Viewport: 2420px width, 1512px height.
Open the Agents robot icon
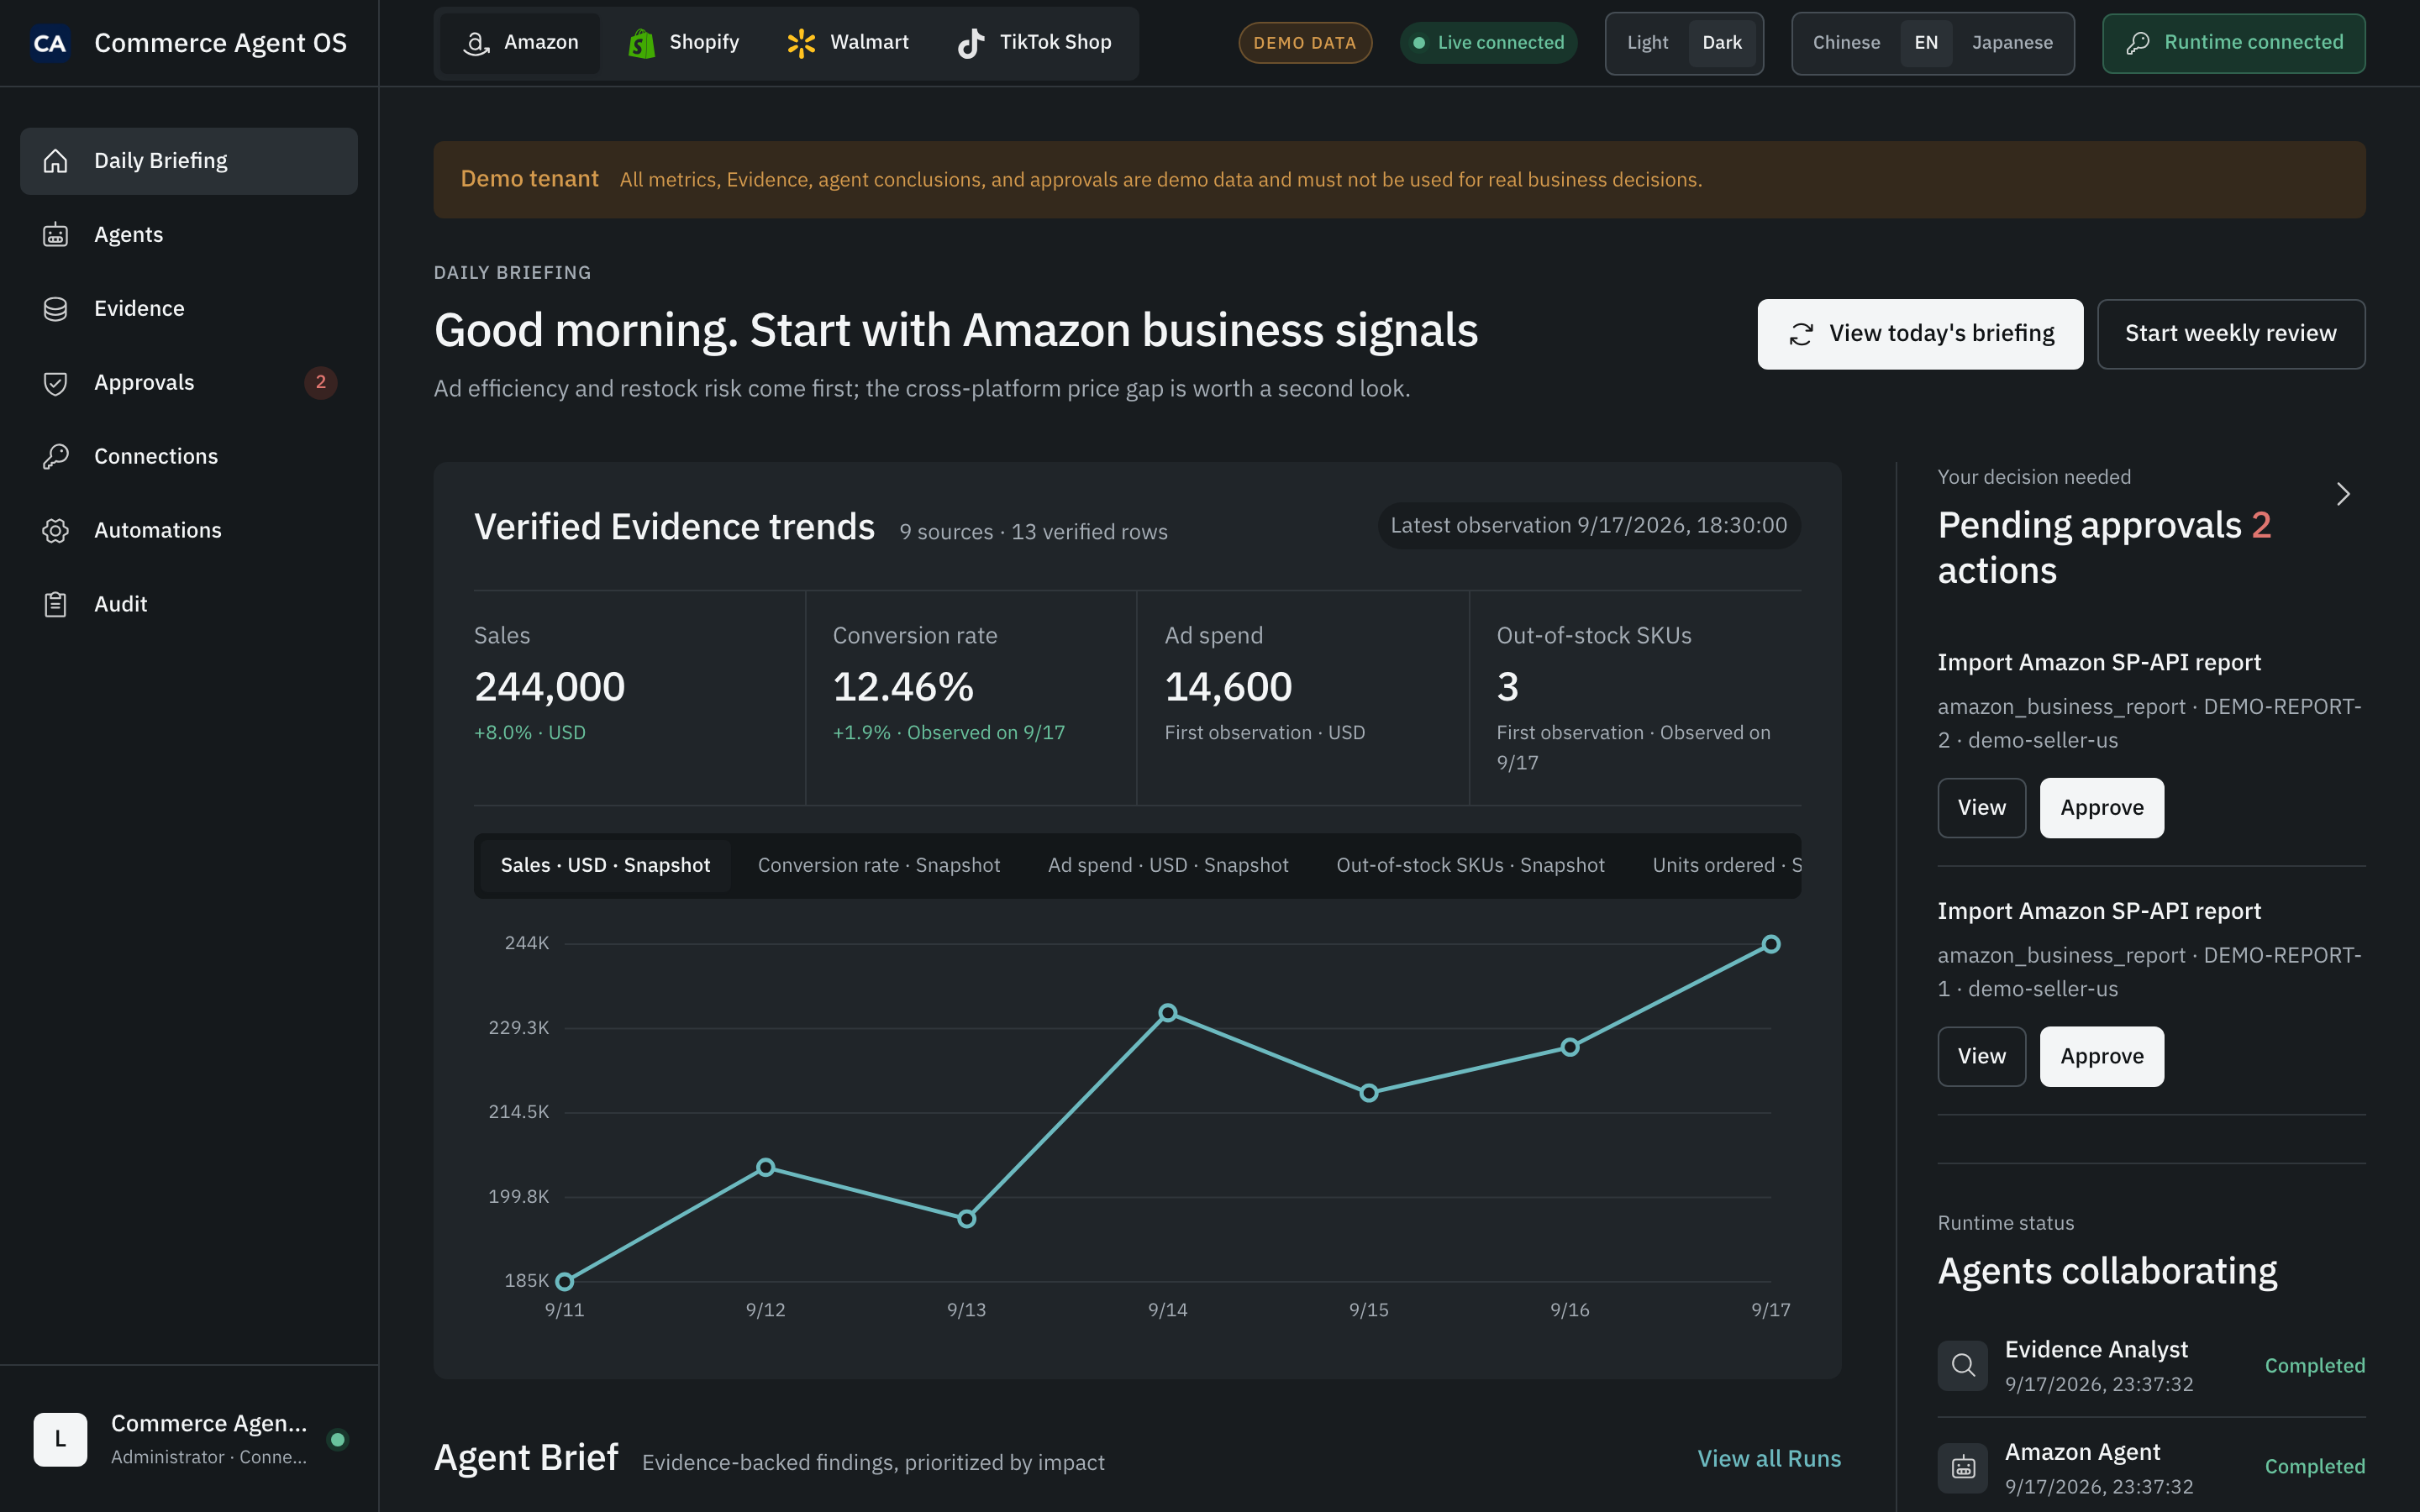tap(56, 235)
